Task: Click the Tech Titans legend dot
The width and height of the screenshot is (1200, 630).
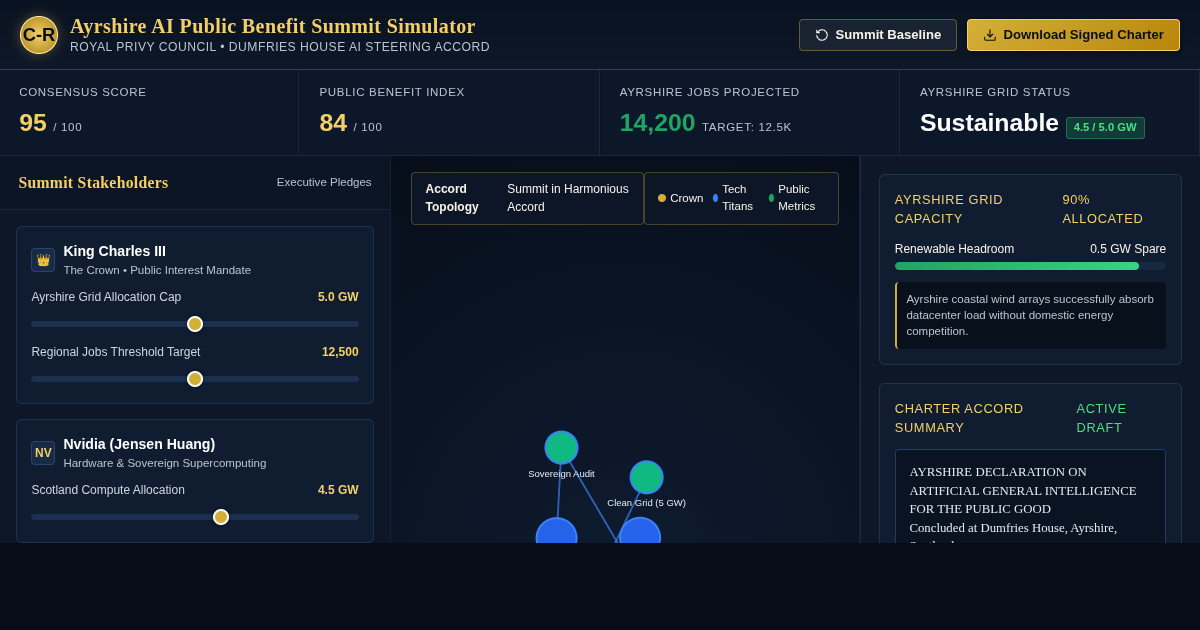Action: pyautogui.click(x=715, y=198)
